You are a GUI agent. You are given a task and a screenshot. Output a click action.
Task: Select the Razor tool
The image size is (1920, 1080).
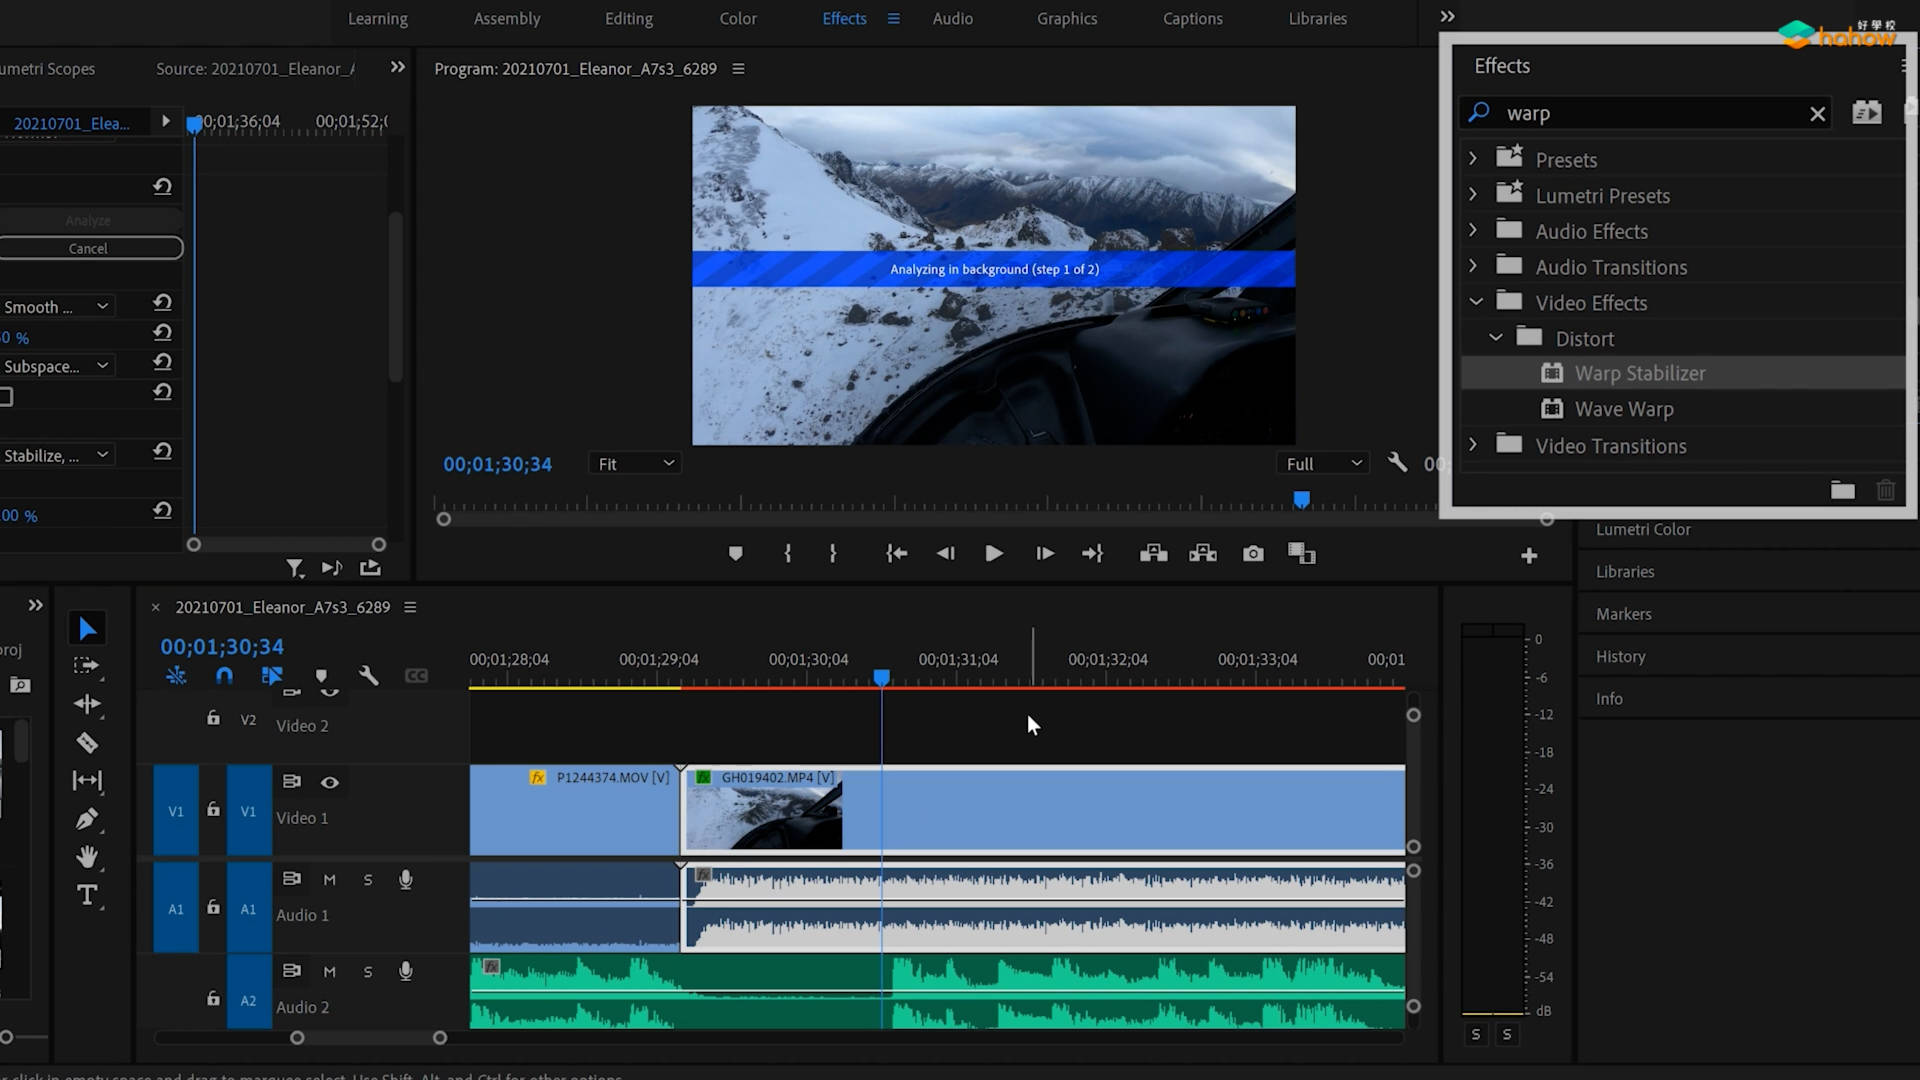[87, 743]
